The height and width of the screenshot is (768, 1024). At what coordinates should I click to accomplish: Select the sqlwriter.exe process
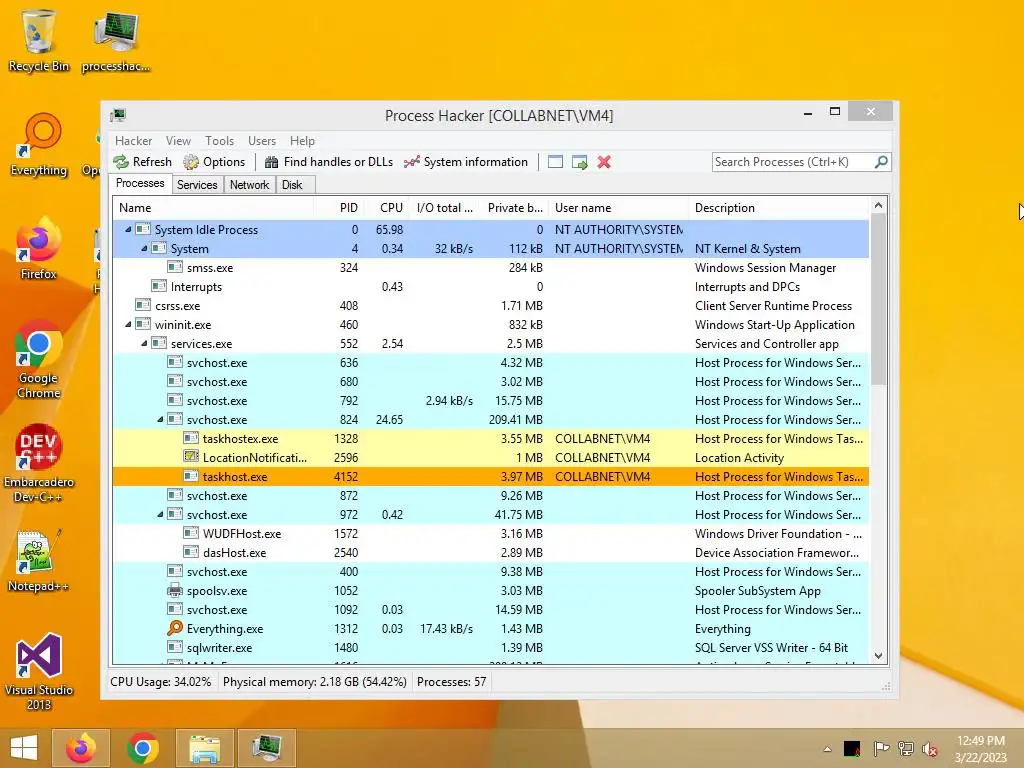pyautogui.click(x=490, y=648)
